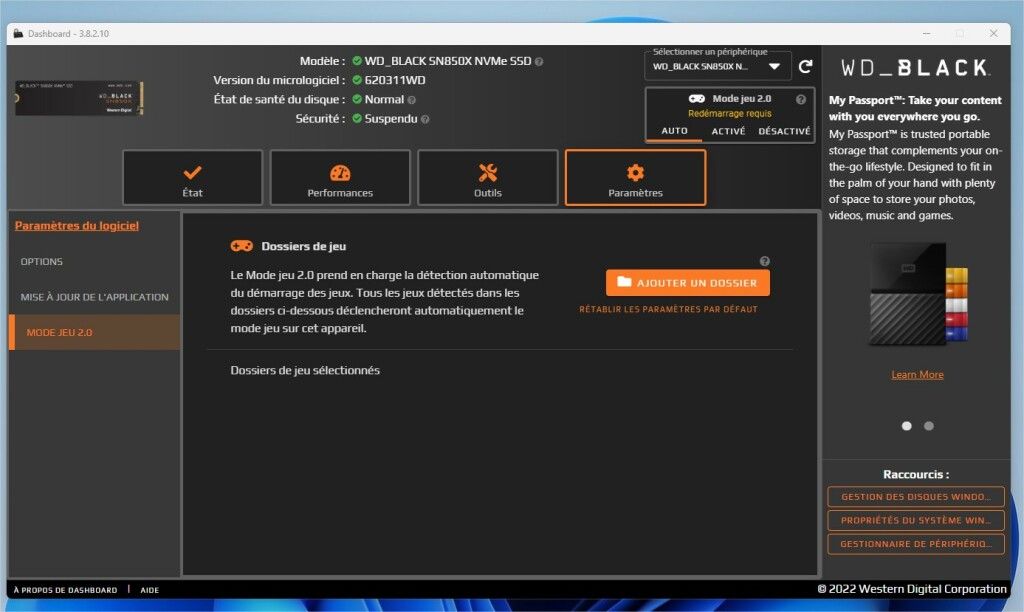Click Dossiers de jeu sélectionnés label
This screenshot has width=1024, height=612.
[305, 370]
